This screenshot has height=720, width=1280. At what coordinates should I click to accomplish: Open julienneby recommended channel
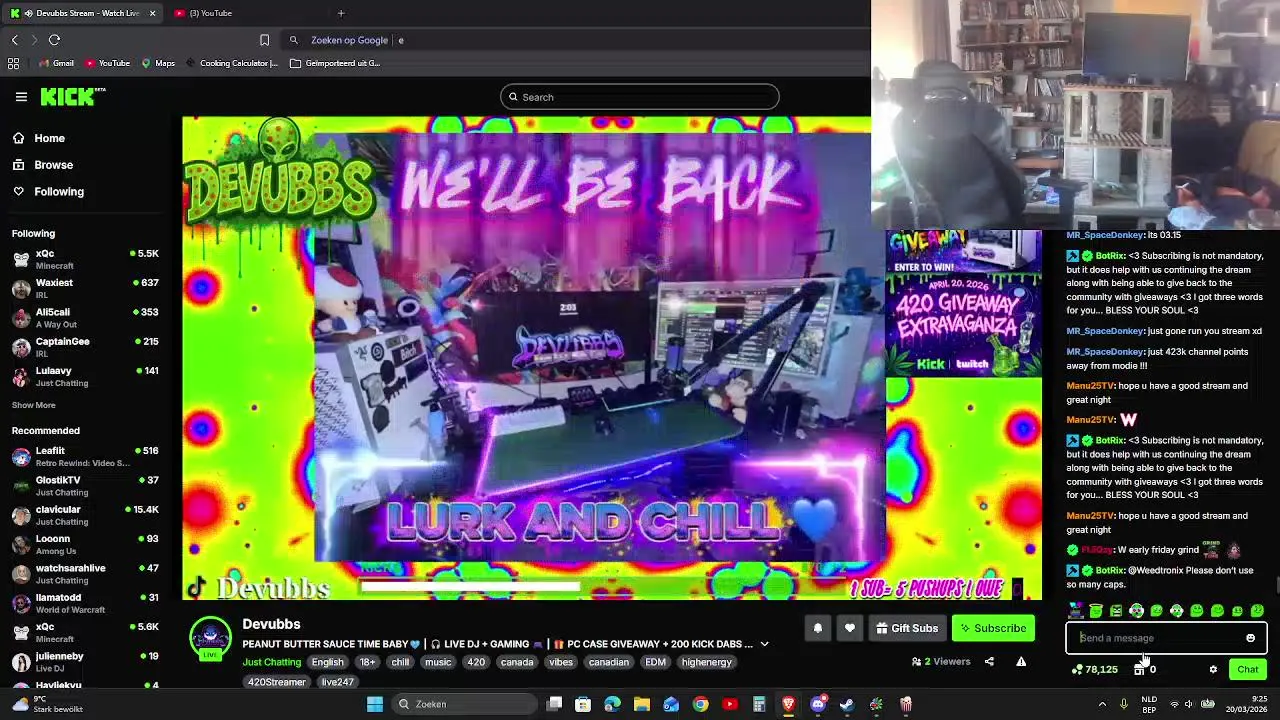(x=85, y=662)
